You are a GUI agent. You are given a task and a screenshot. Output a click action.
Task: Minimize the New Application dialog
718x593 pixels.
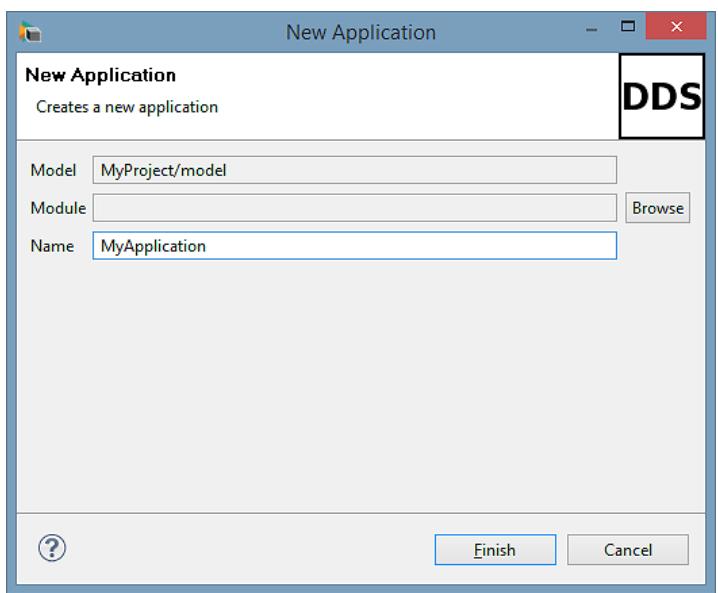point(591,29)
